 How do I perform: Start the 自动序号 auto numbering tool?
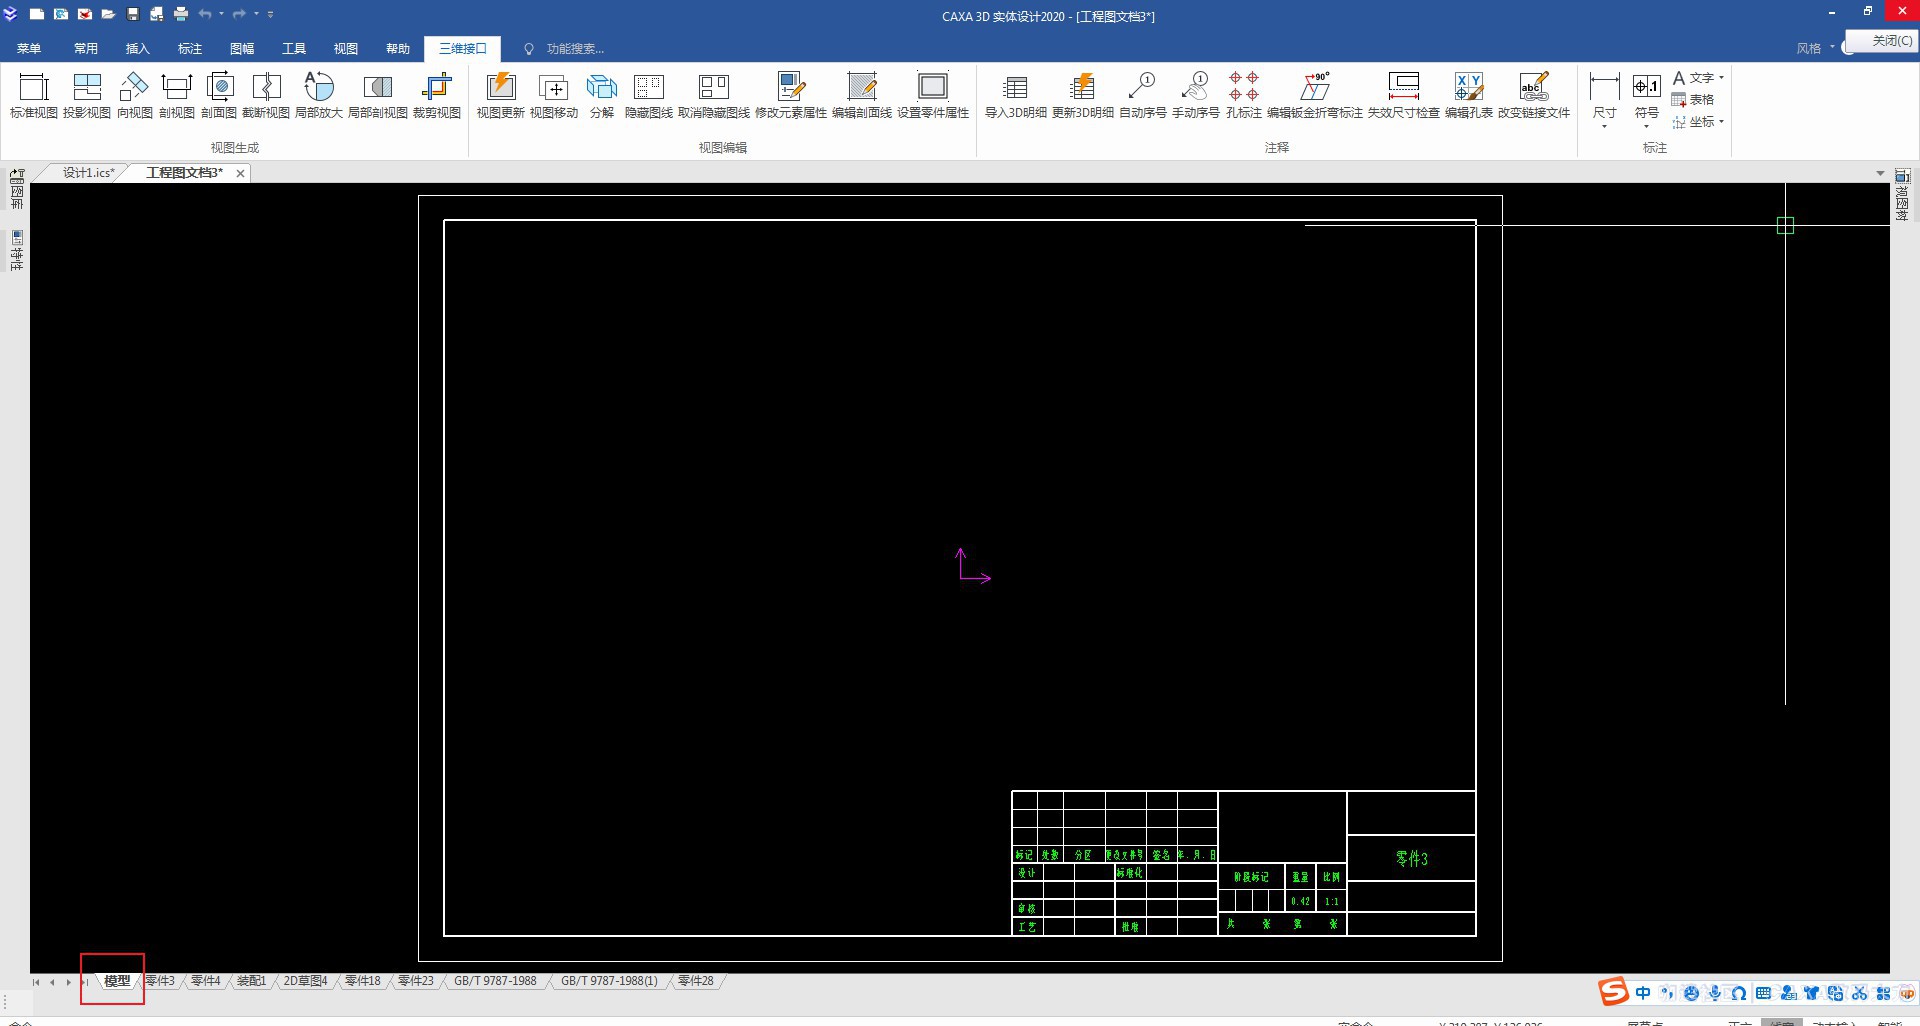point(1142,95)
